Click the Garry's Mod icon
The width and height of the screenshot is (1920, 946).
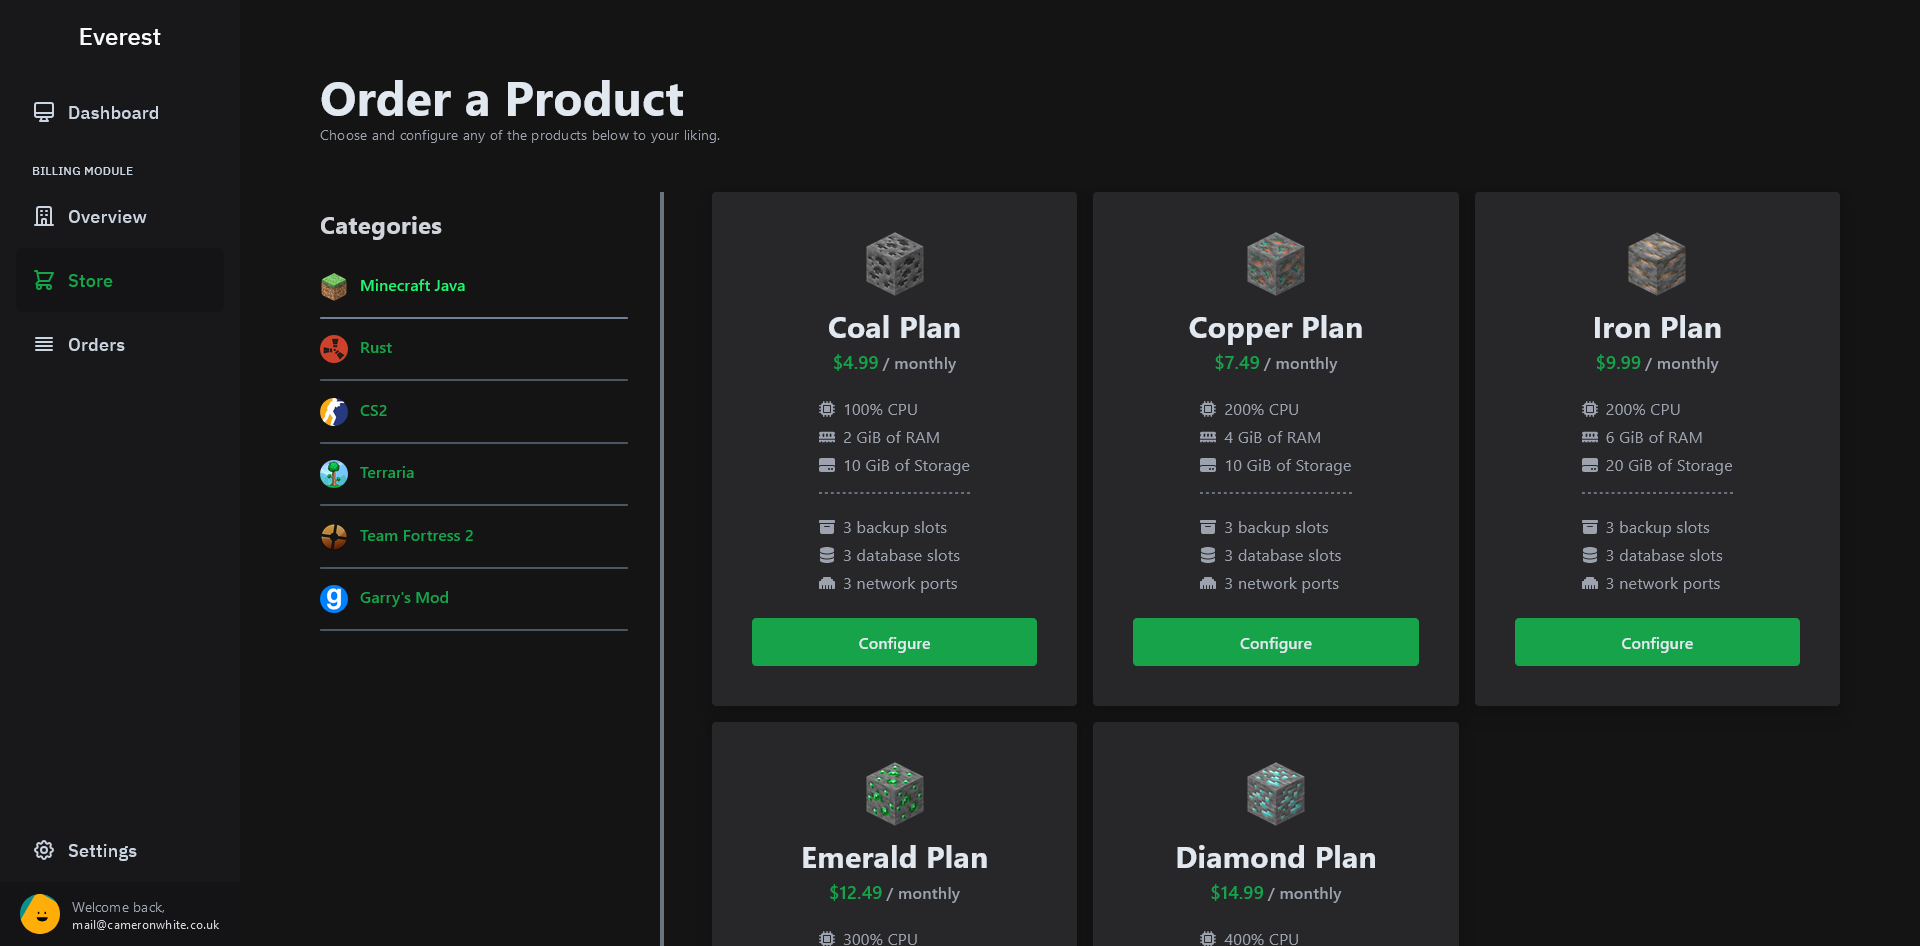pos(334,598)
